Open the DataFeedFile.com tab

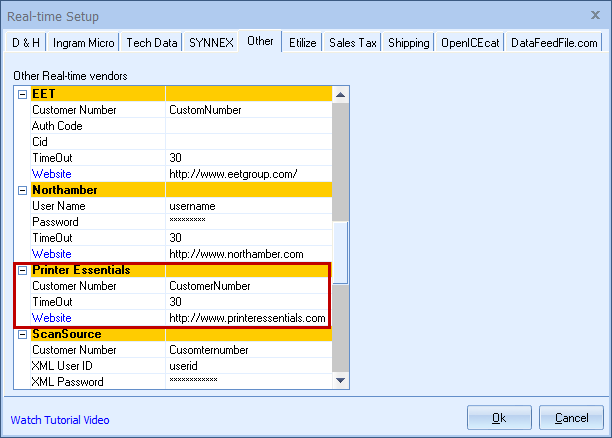click(554, 42)
